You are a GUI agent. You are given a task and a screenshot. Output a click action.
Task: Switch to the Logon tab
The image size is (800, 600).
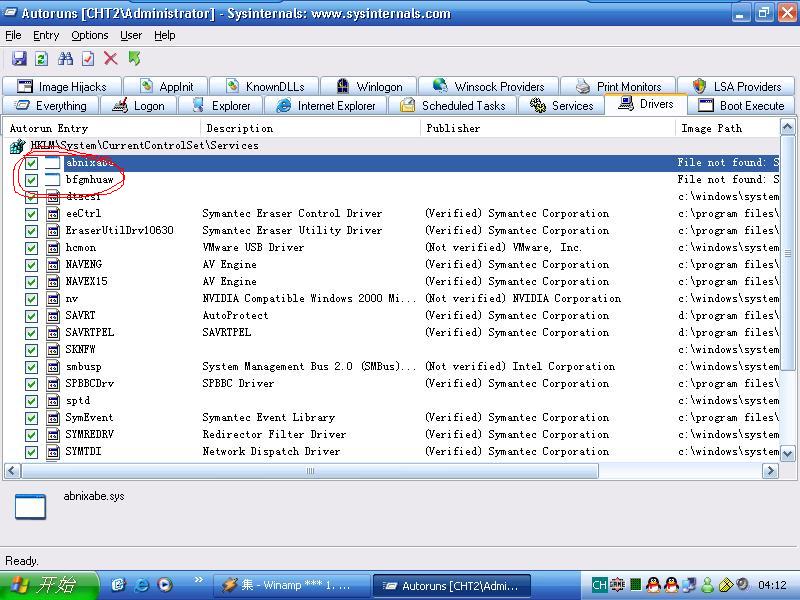[139, 106]
